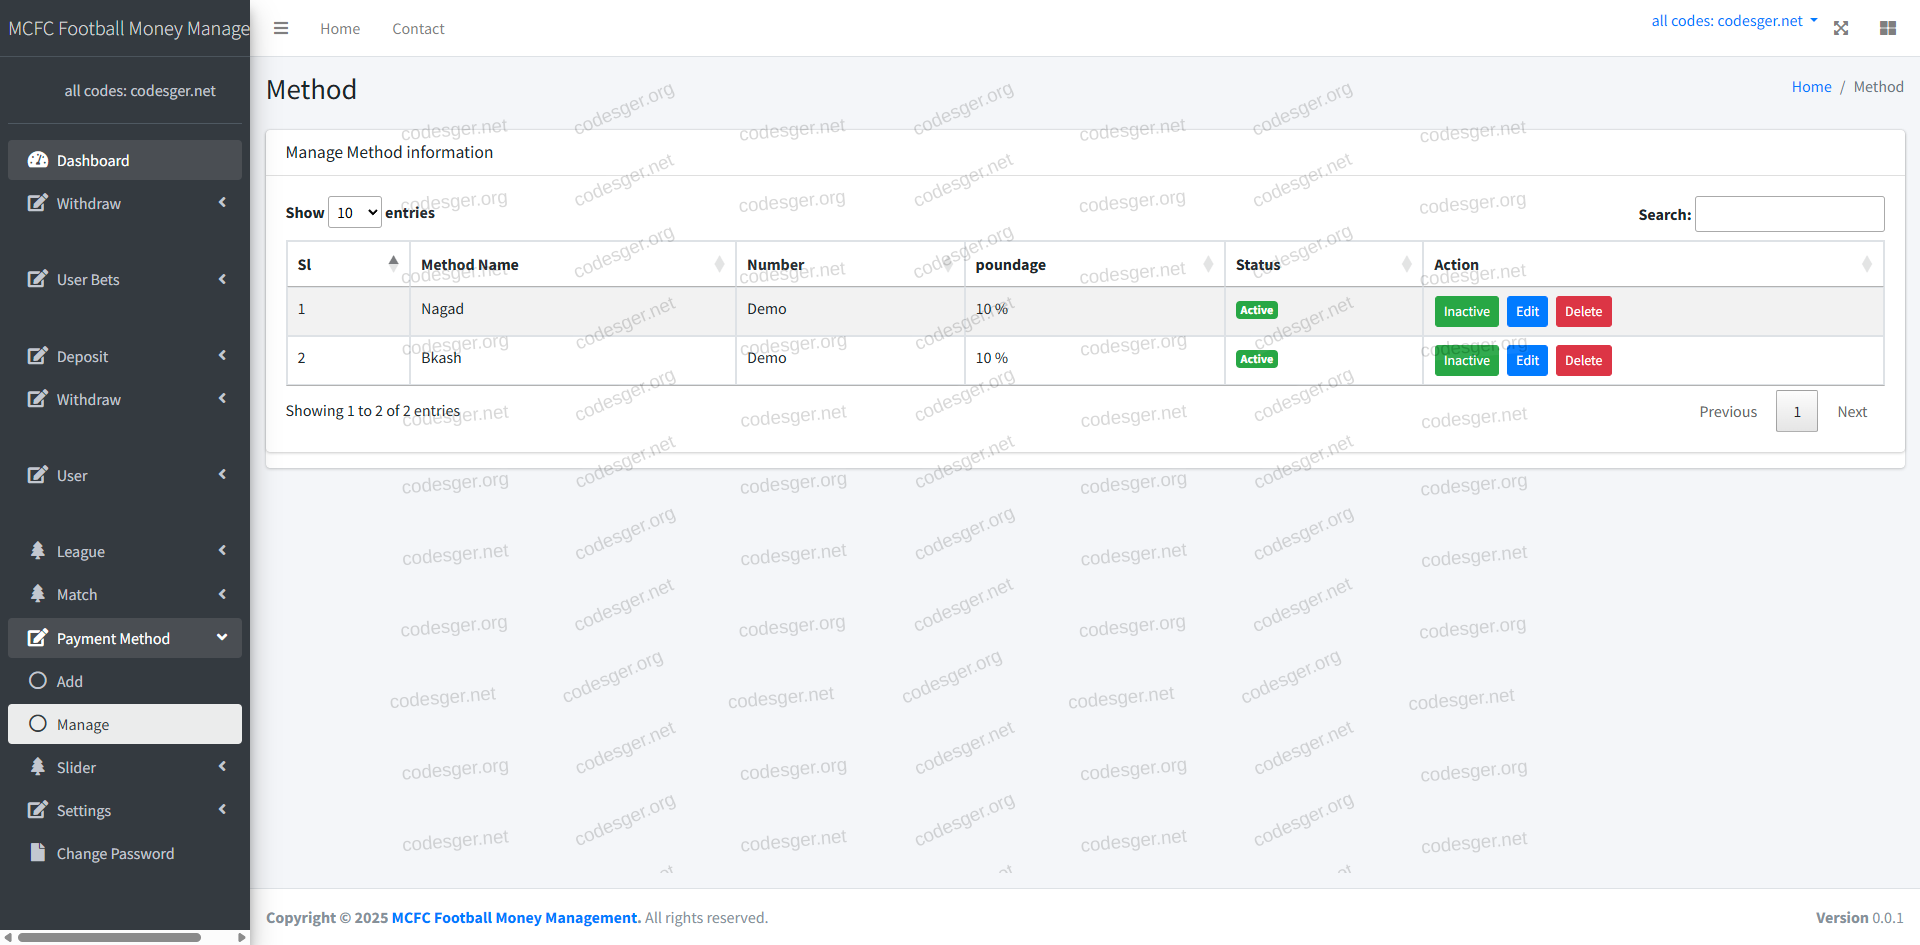
Task: Click the fullscreen expand icon
Action: coord(1841,28)
